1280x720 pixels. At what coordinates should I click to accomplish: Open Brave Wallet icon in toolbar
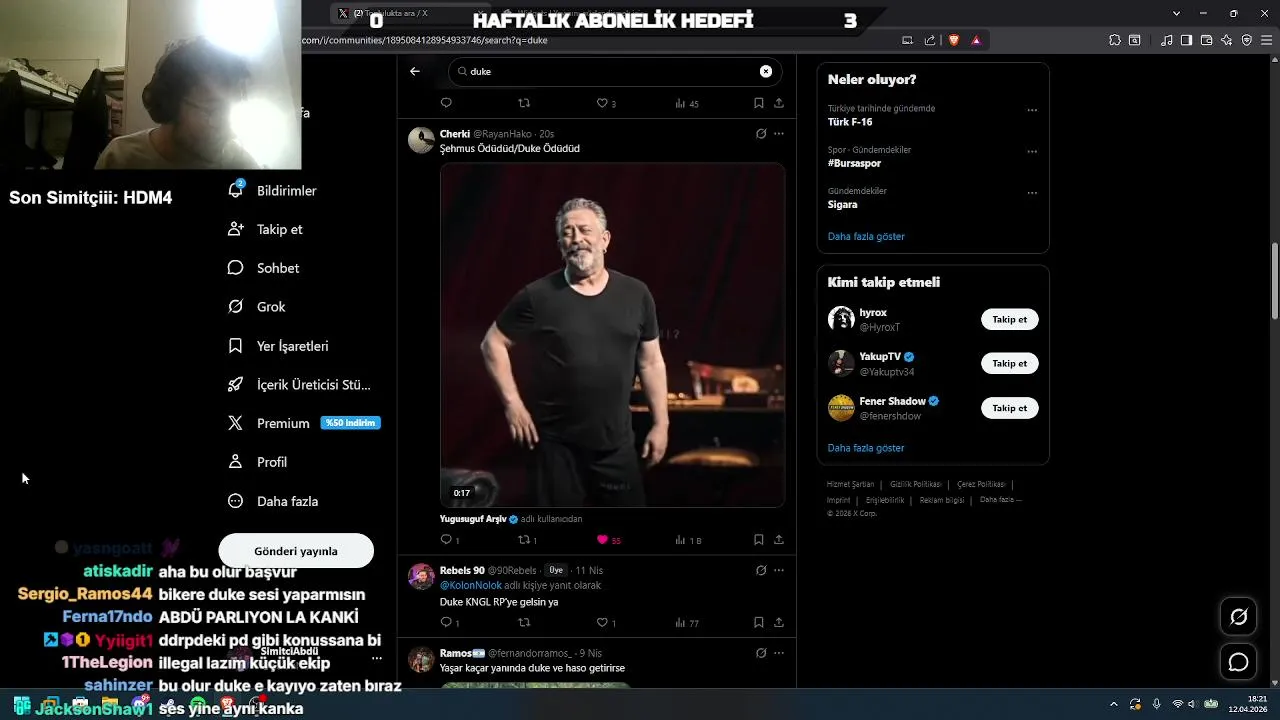coord(1206,40)
